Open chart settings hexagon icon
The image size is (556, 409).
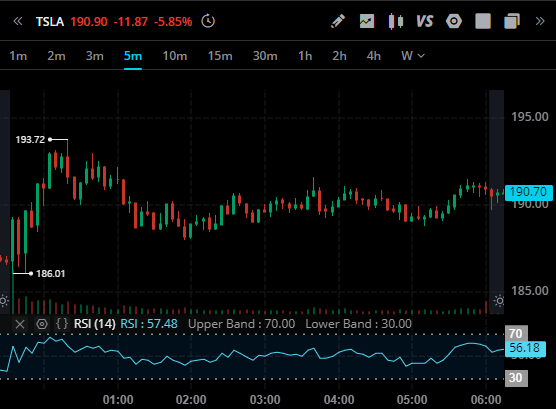[454, 21]
